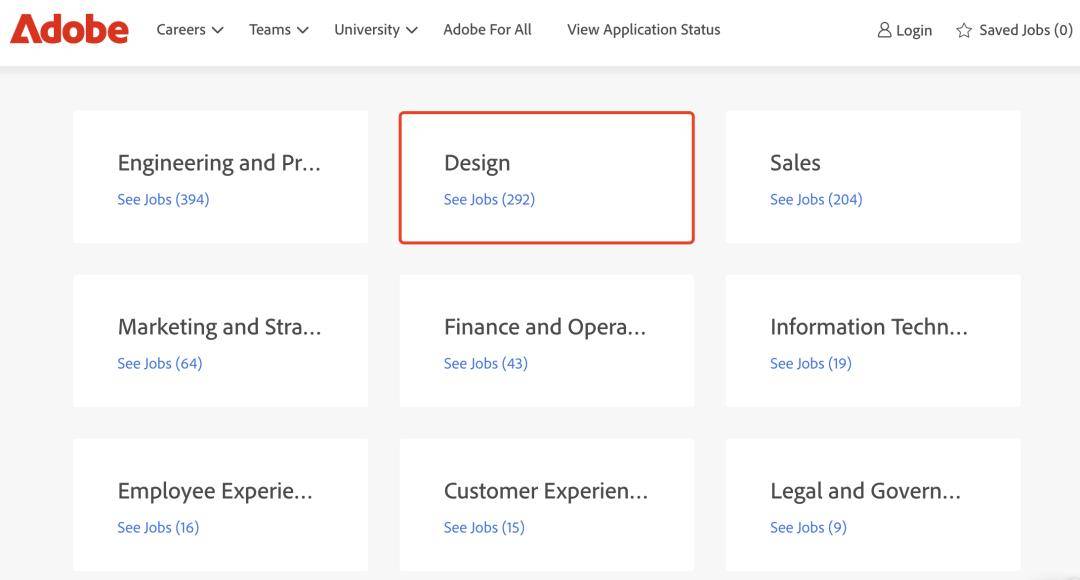
Task: Expand the Careers dropdown chevron
Action: tap(218, 30)
